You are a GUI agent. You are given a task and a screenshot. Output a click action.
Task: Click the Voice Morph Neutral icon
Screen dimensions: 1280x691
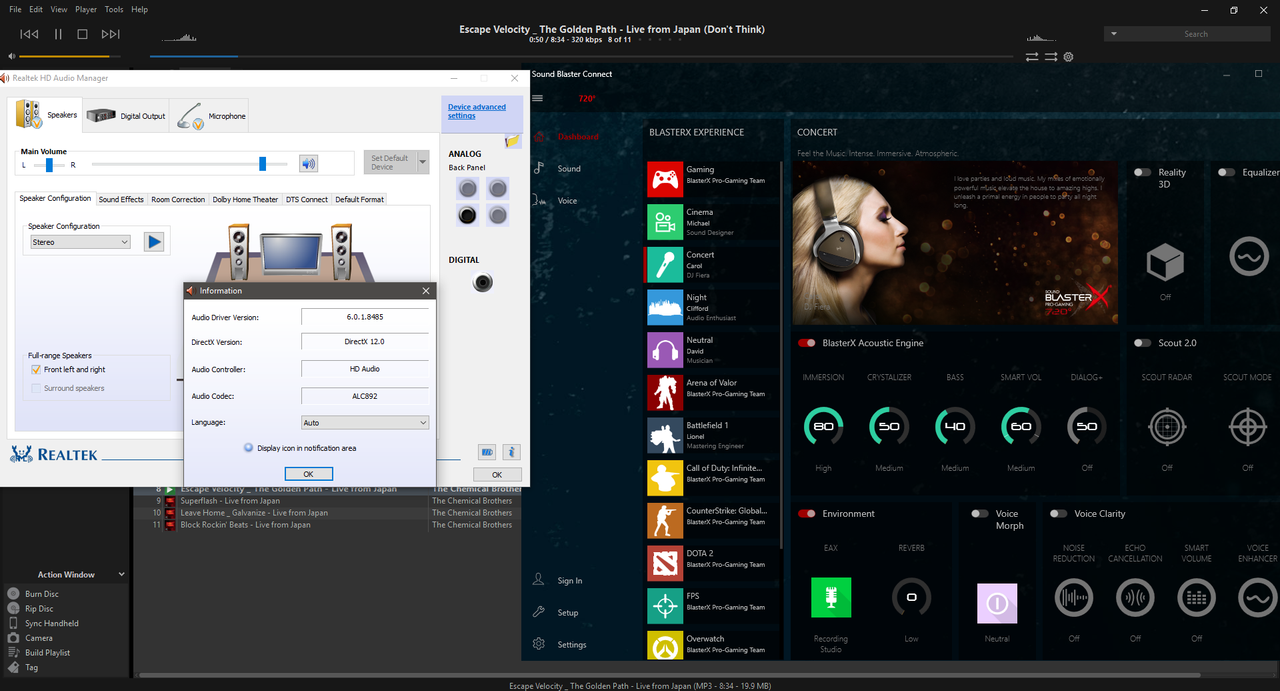[x=997, y=604]
